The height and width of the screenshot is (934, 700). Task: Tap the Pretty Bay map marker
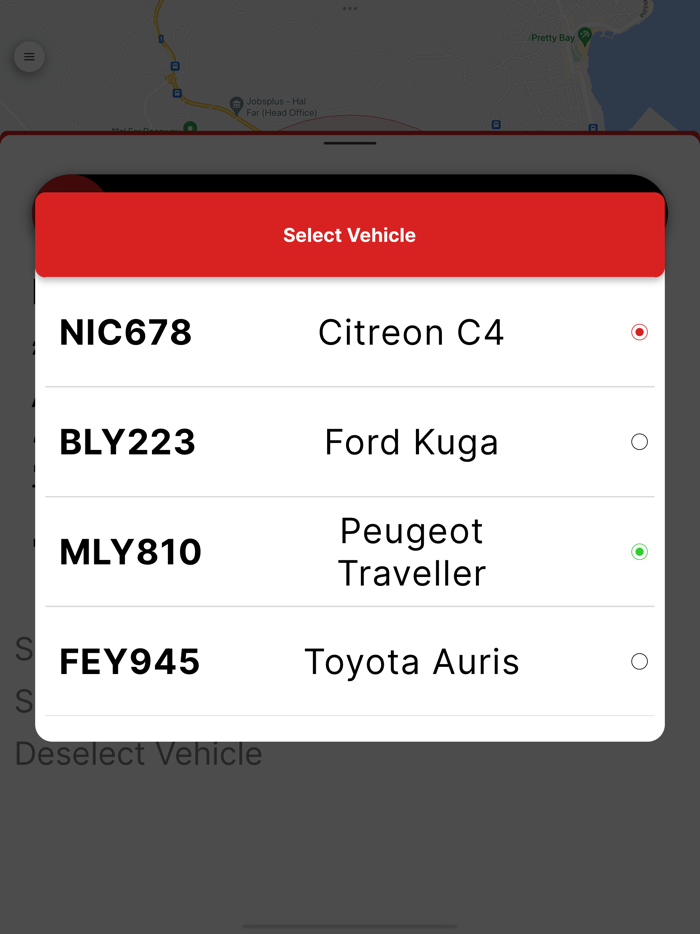(585, 36)
